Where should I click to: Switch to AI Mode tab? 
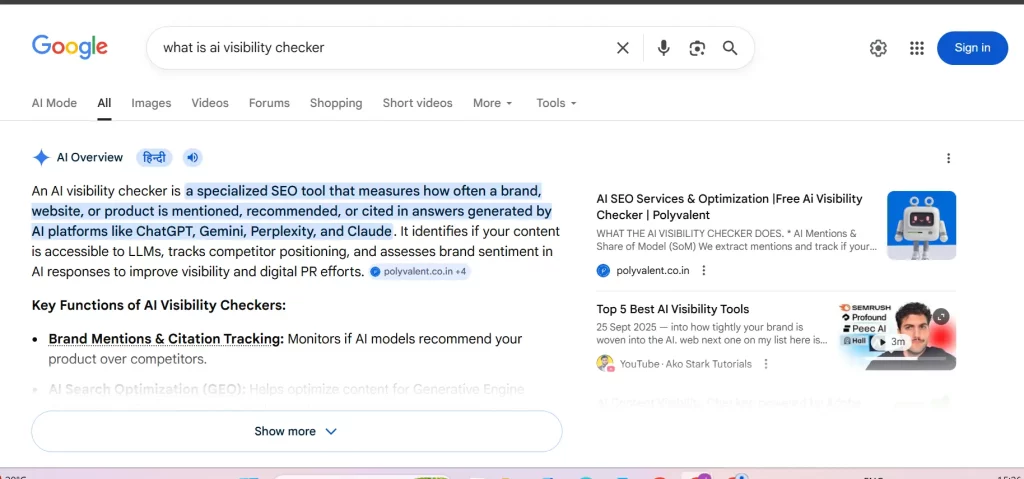click(x=54, y=103)
